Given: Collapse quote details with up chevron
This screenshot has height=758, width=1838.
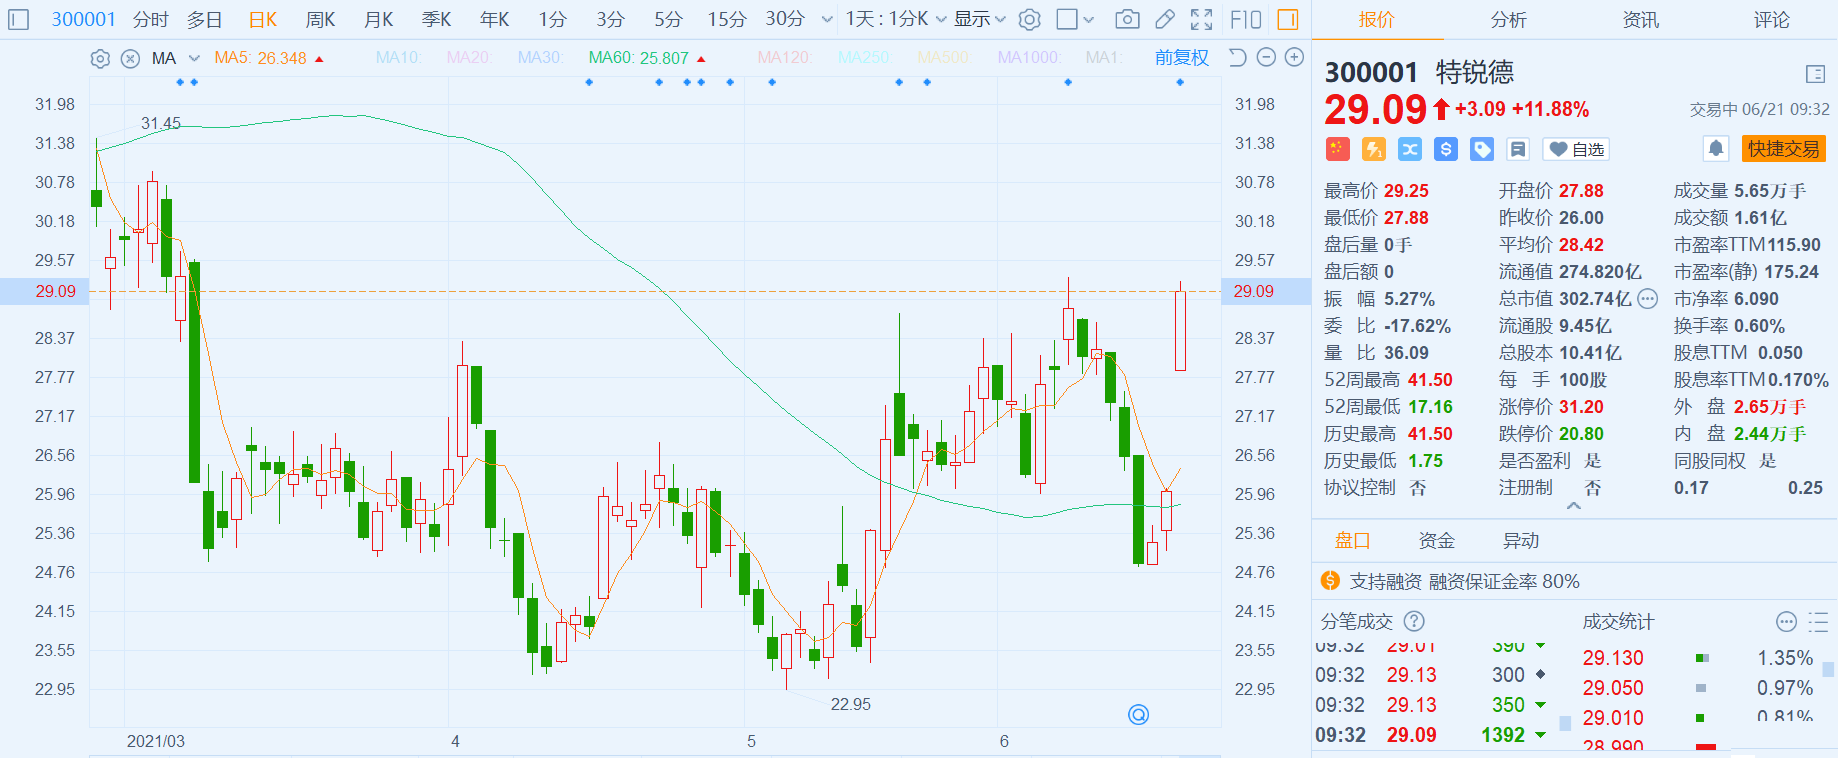Looking at the screenshot, I should 1574,506.
